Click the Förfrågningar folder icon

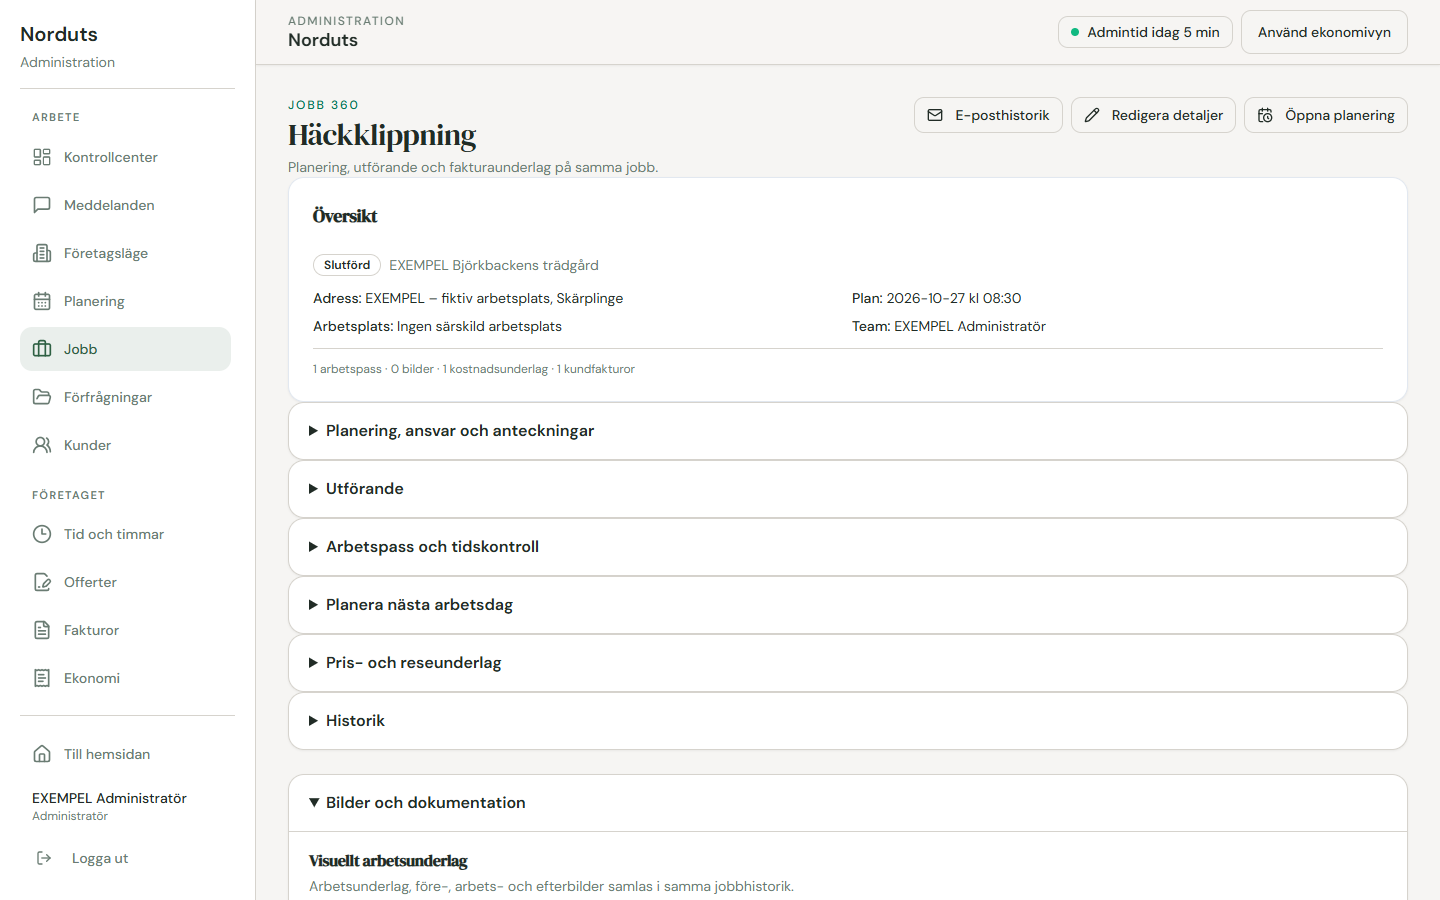coord(42,397)
